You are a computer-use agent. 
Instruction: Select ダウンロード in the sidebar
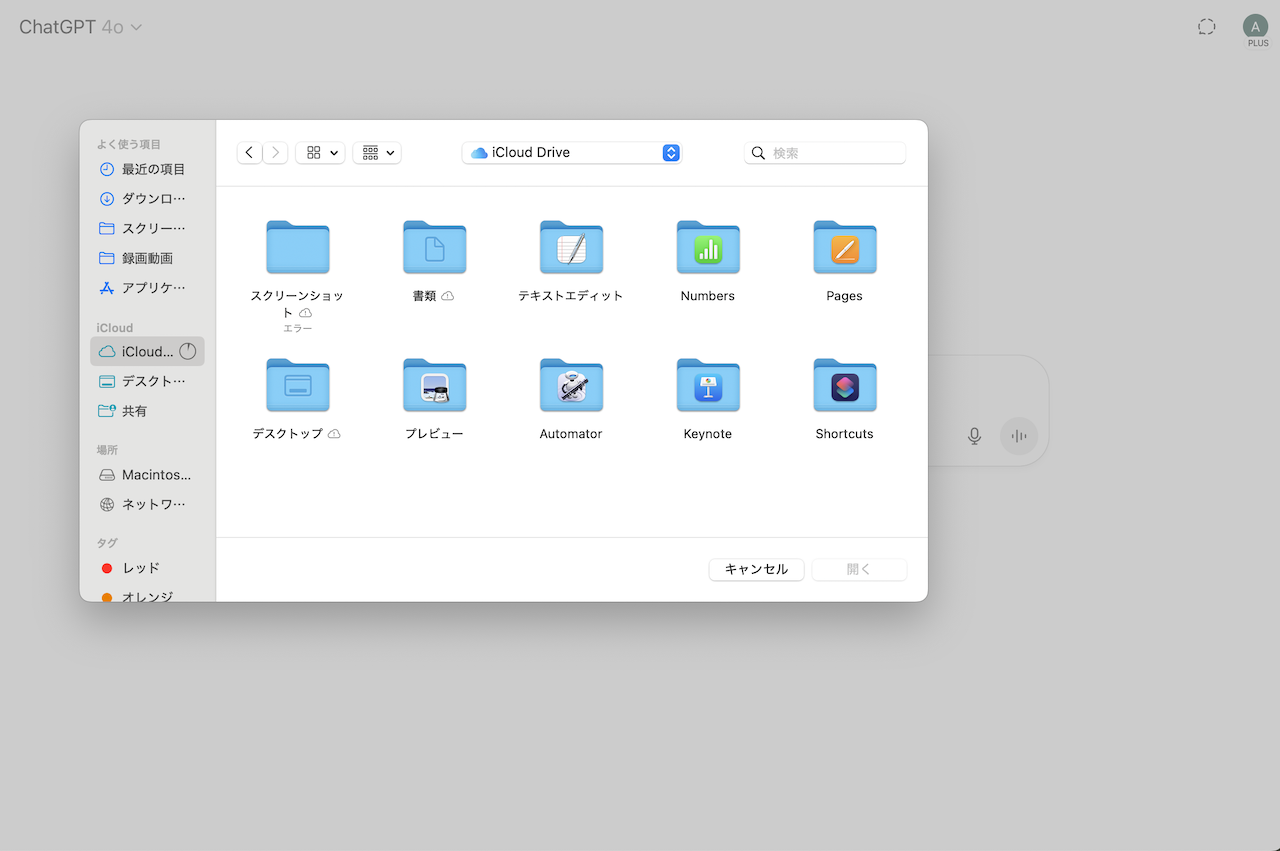(147, 199)
